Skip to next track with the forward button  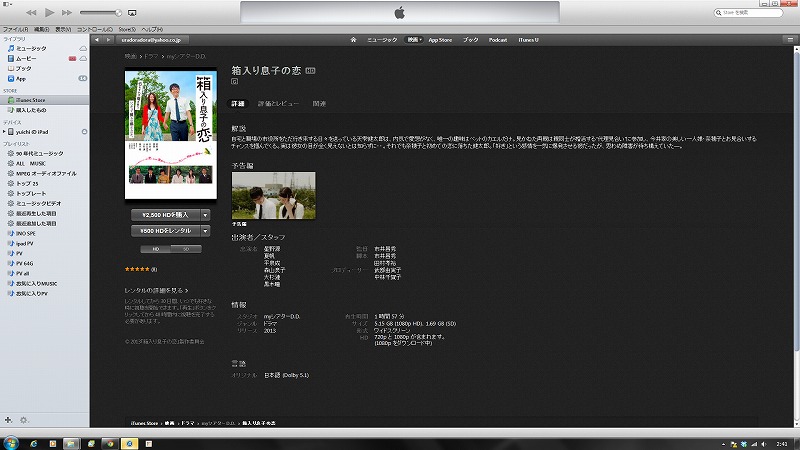coord(66,13)
